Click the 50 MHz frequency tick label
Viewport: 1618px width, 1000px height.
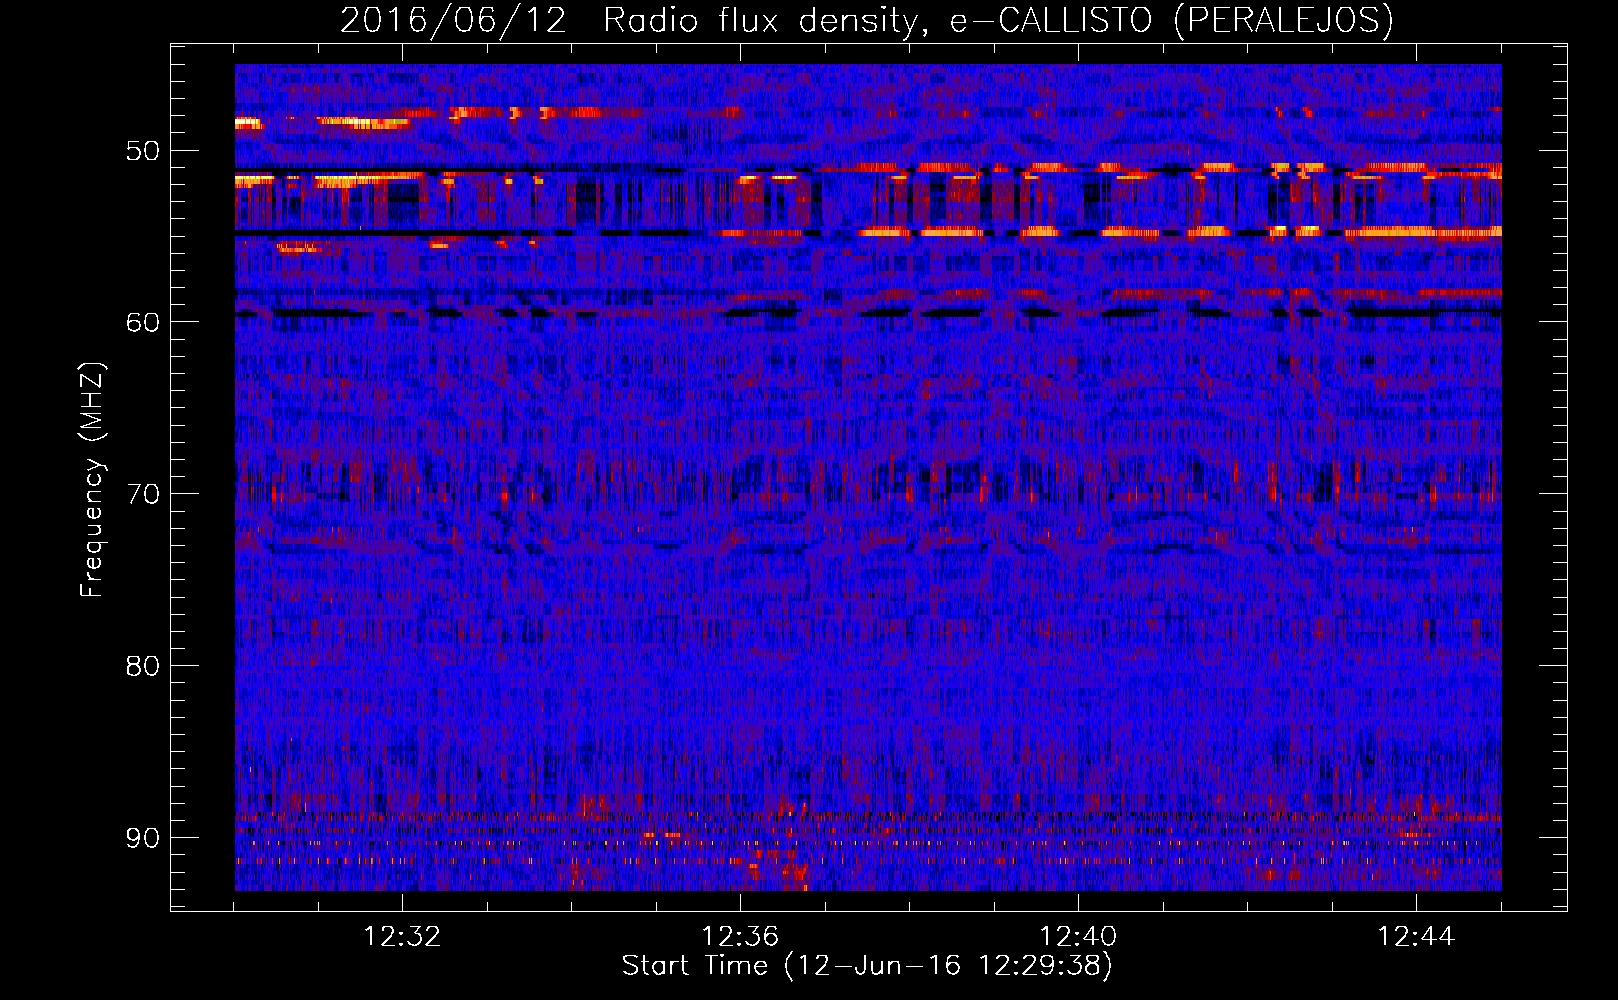[x=142, y=152]
